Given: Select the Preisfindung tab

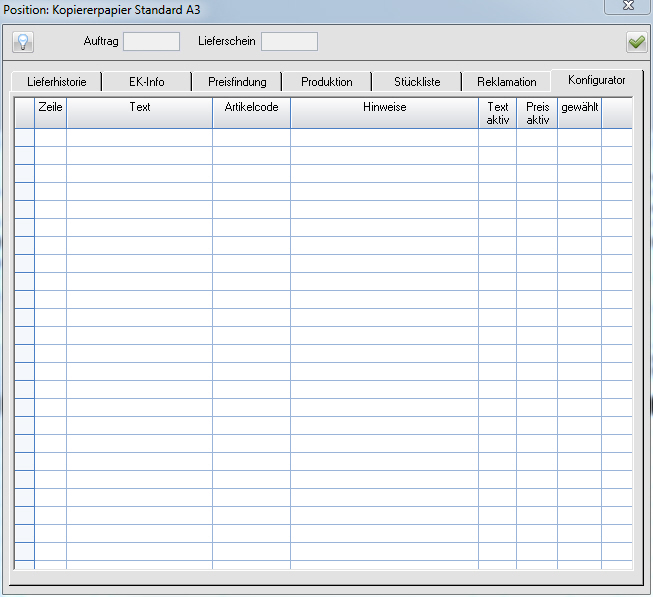Looking at the screenshot, I should 237,82.
